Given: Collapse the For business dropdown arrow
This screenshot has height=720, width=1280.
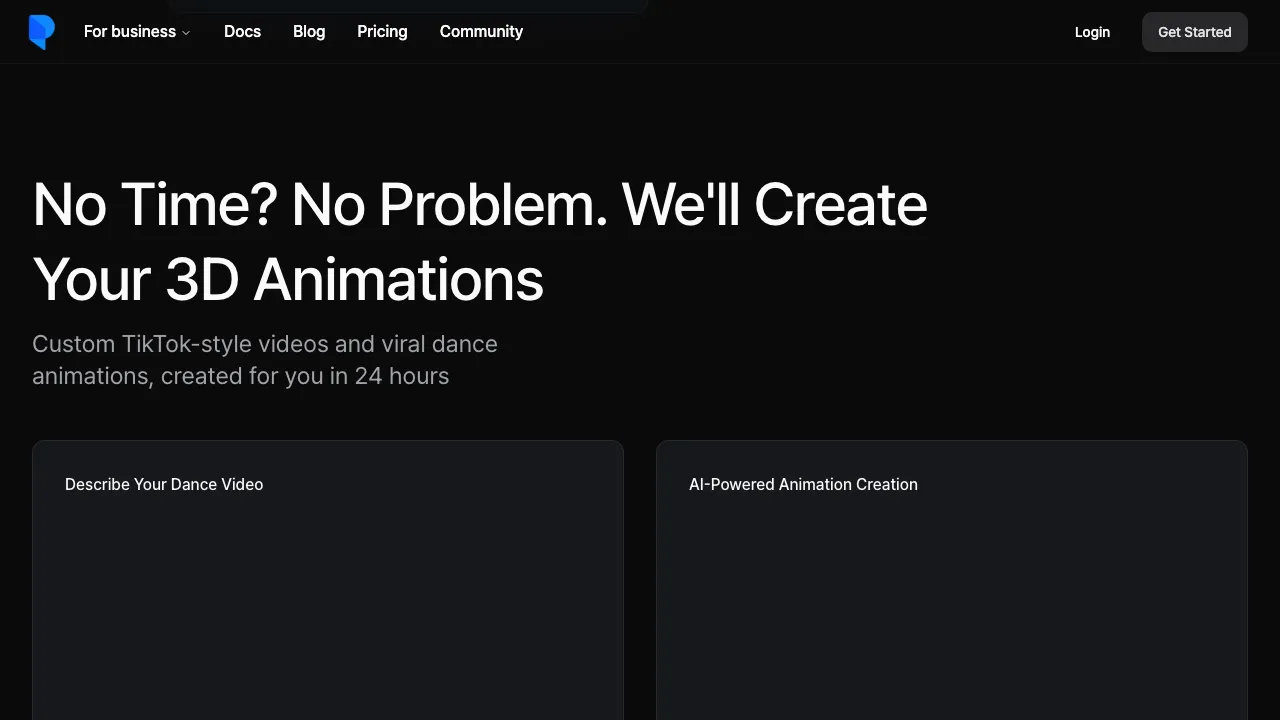Looking at the screenshot, I should click(186, 32).
